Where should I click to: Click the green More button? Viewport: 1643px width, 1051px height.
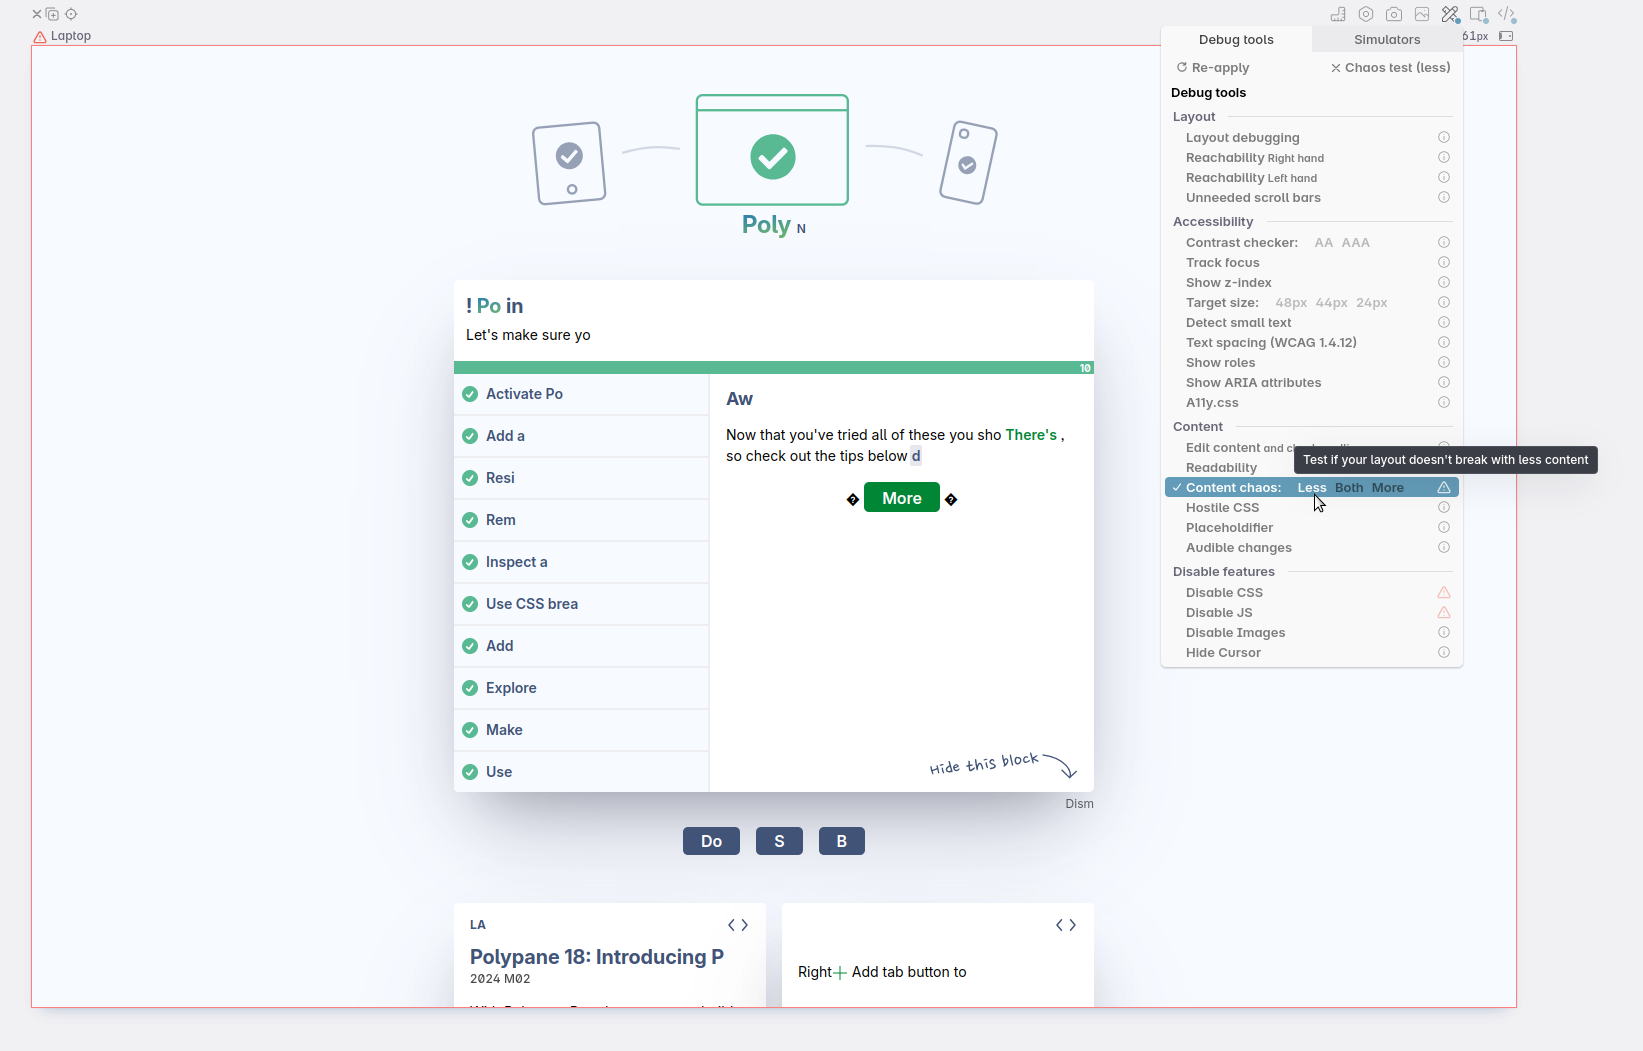[x=902, y=498]
